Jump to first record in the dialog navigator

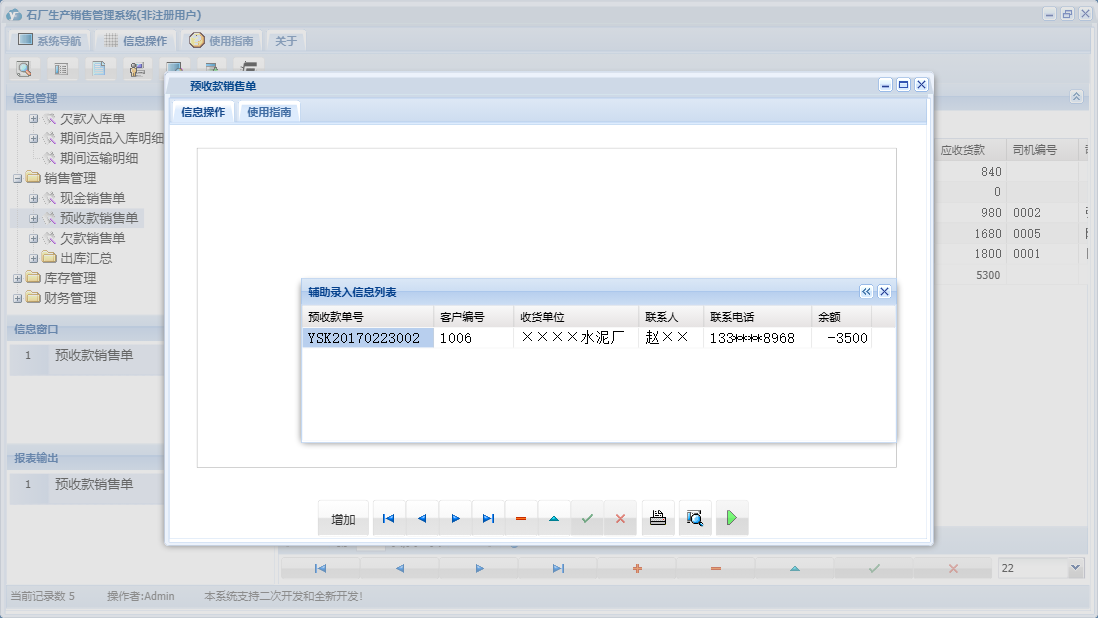tap(389, 518)
